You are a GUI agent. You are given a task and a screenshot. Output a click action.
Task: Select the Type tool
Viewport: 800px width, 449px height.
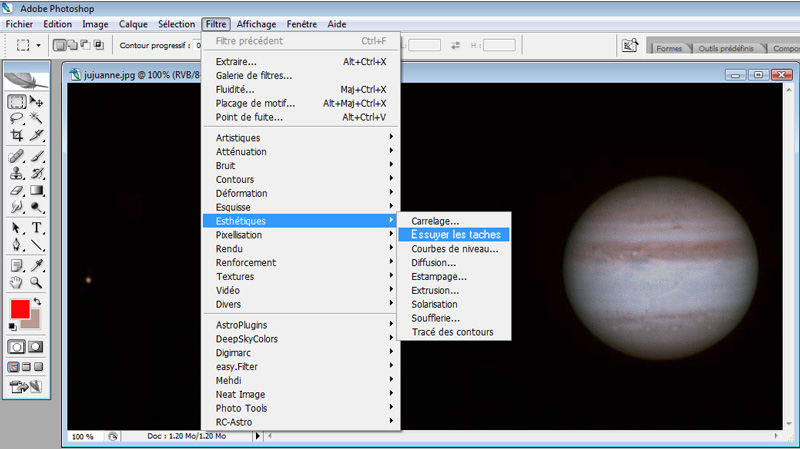coord(36,228)
